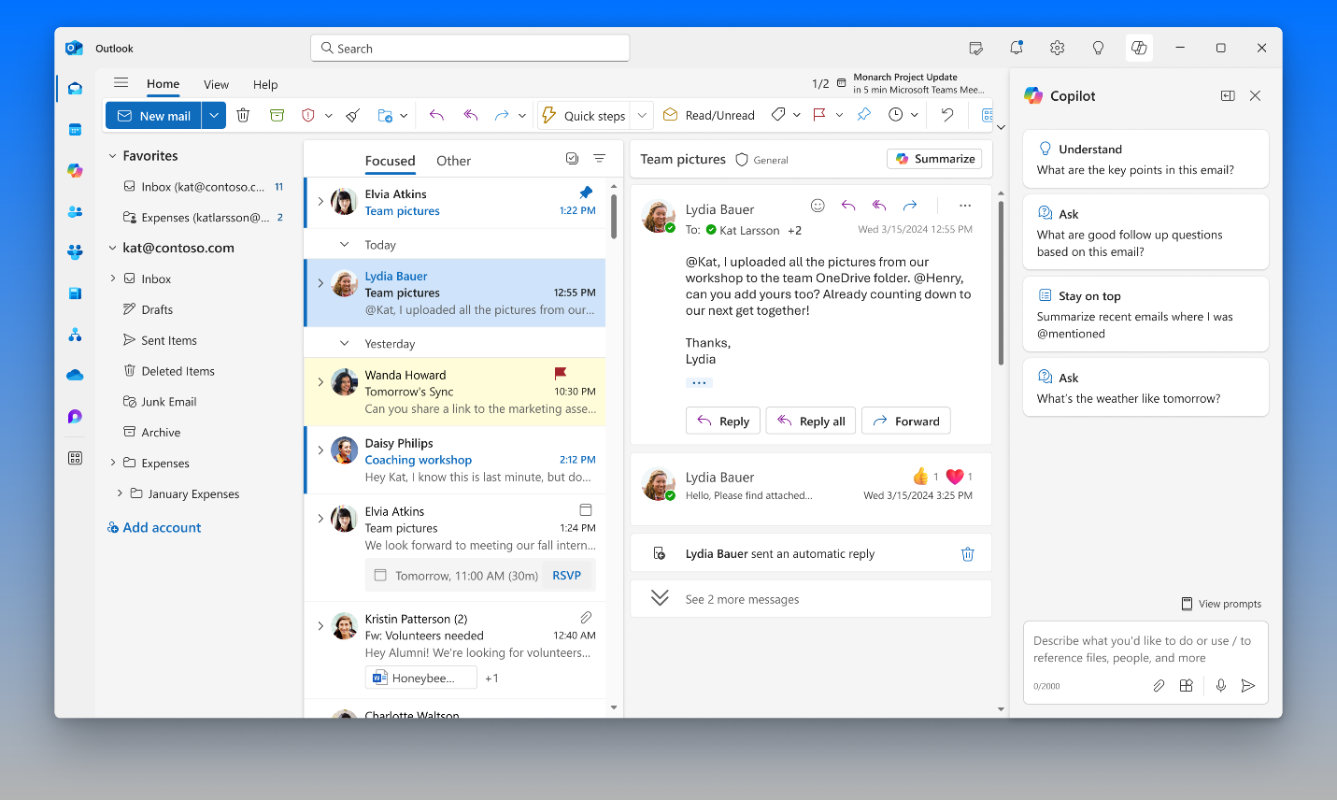Click the Forward button below the message

click(x=906, y=421)
